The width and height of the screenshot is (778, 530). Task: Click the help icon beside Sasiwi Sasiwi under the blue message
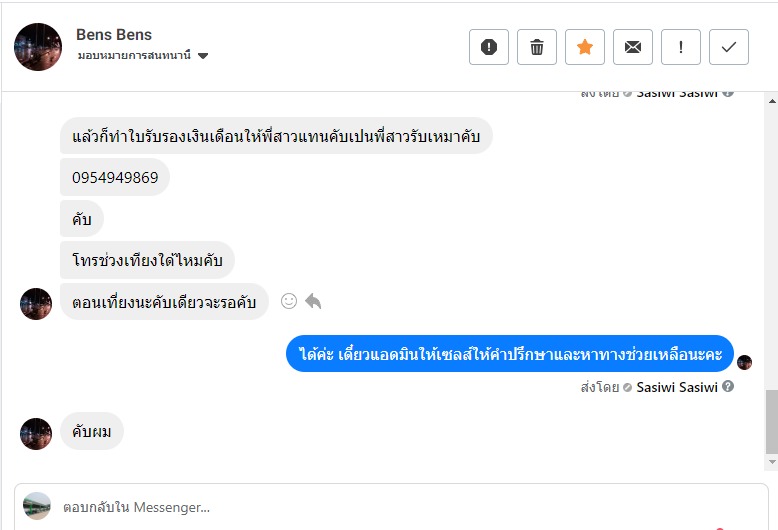[728, 386]
